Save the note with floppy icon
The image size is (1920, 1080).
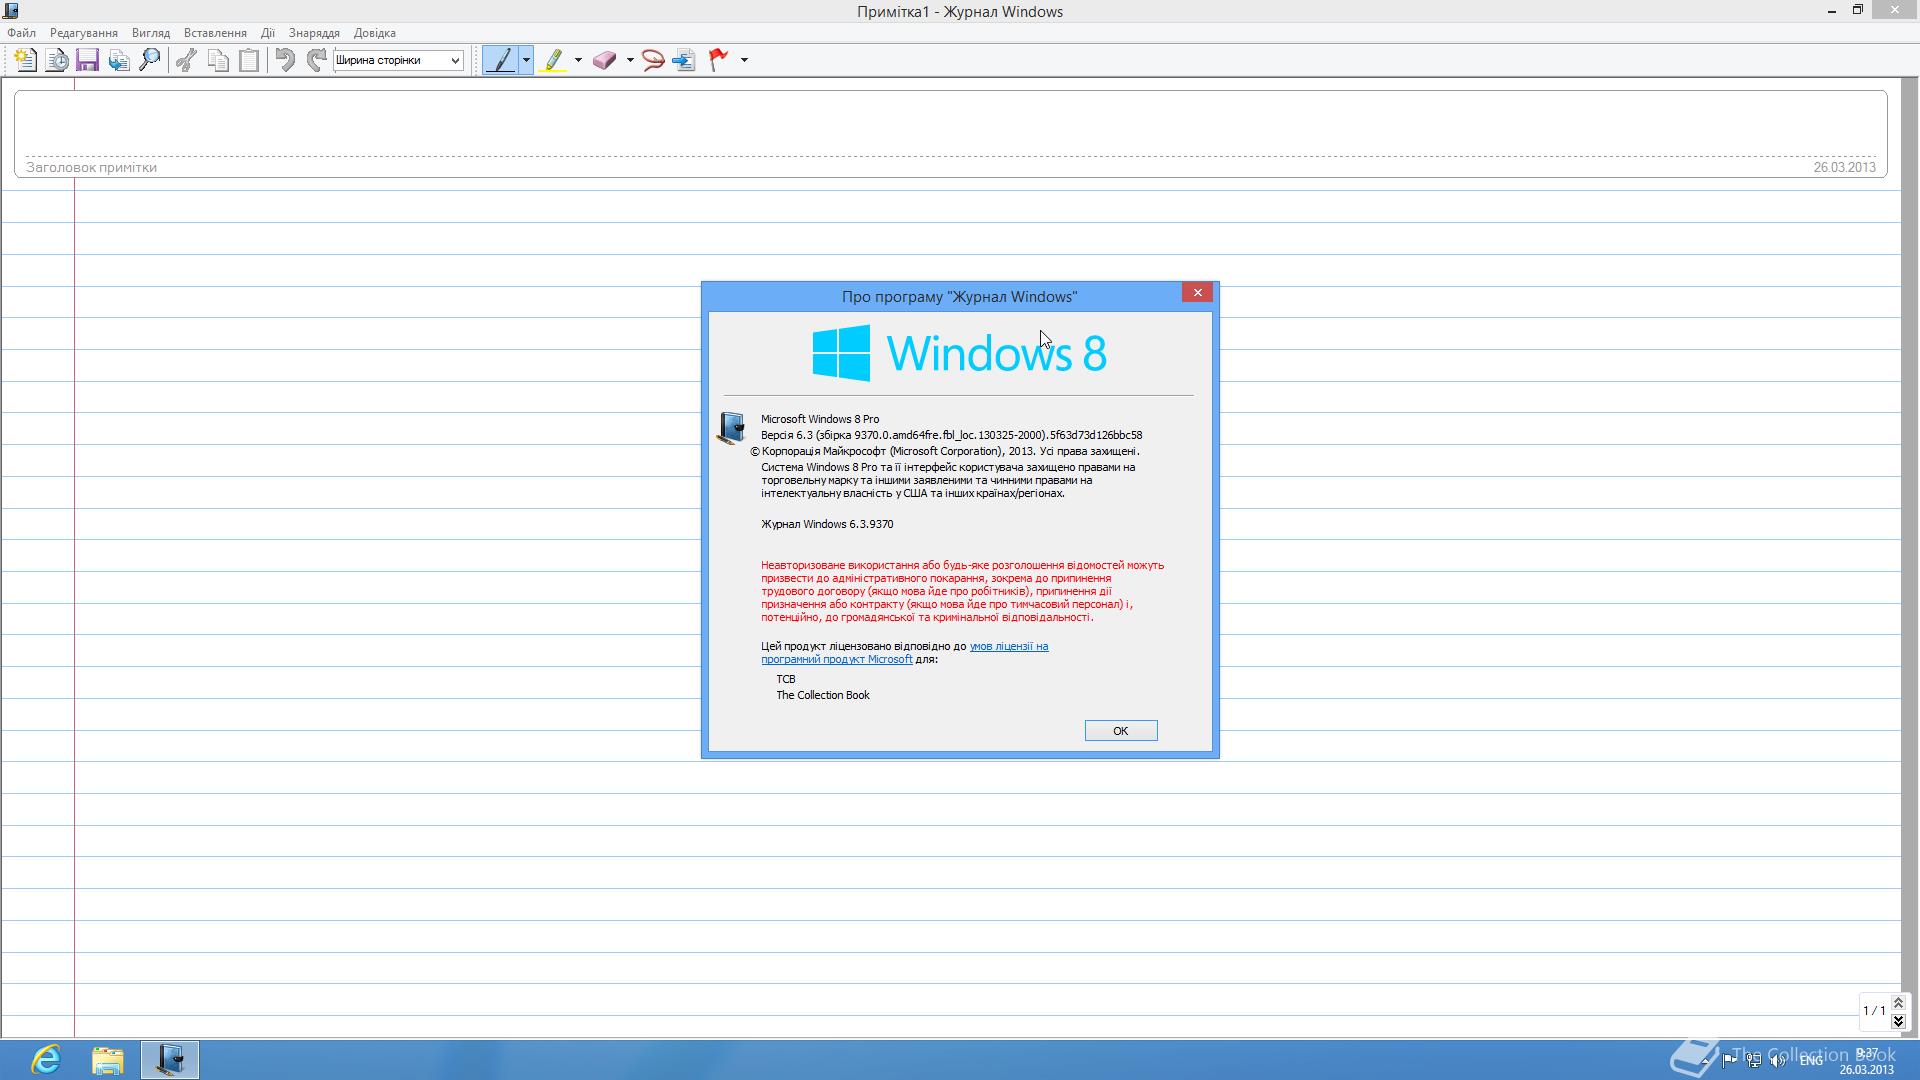coord(87,60)
